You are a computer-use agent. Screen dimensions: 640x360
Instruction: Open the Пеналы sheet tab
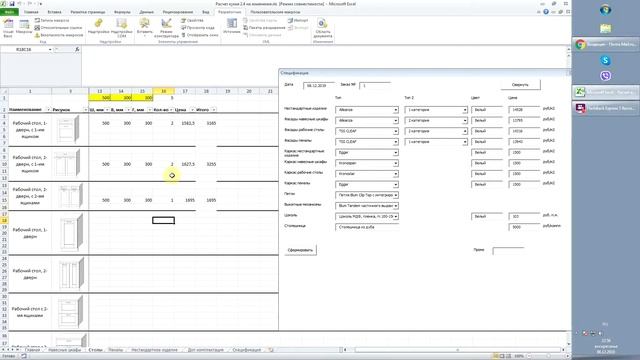pos(116,350)
